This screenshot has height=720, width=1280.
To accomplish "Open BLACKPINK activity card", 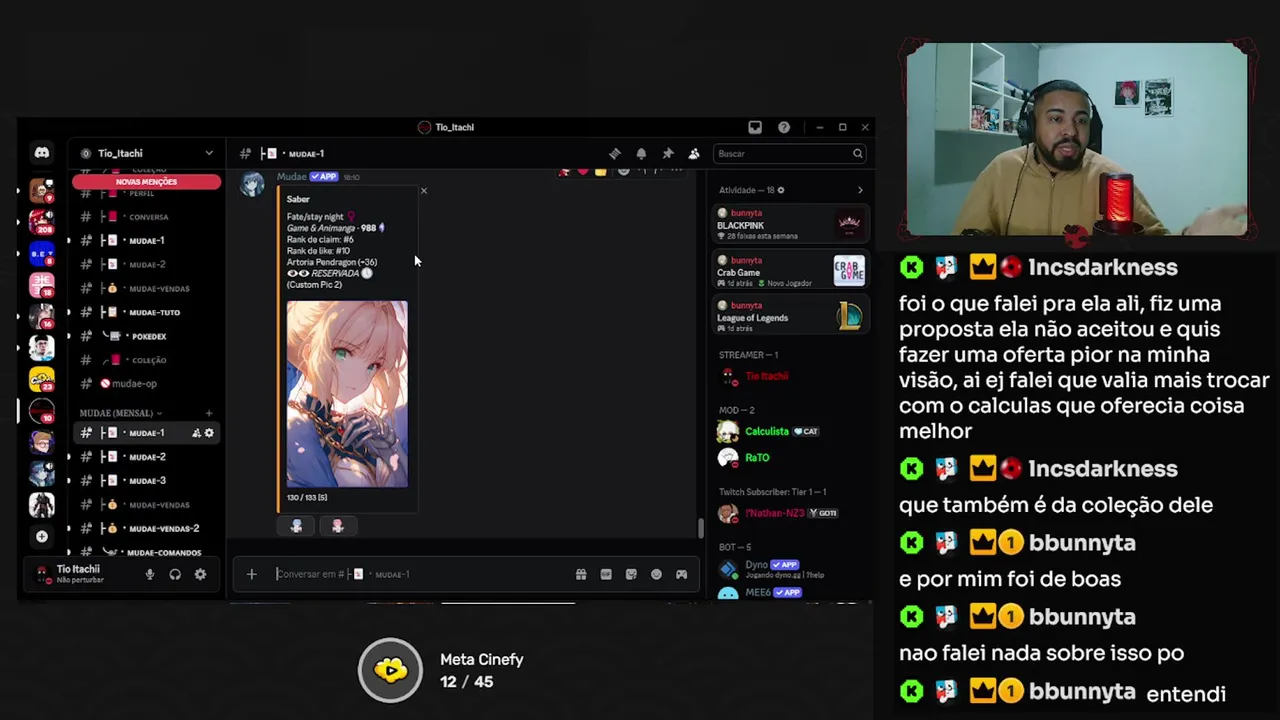I will pos(790,224).
